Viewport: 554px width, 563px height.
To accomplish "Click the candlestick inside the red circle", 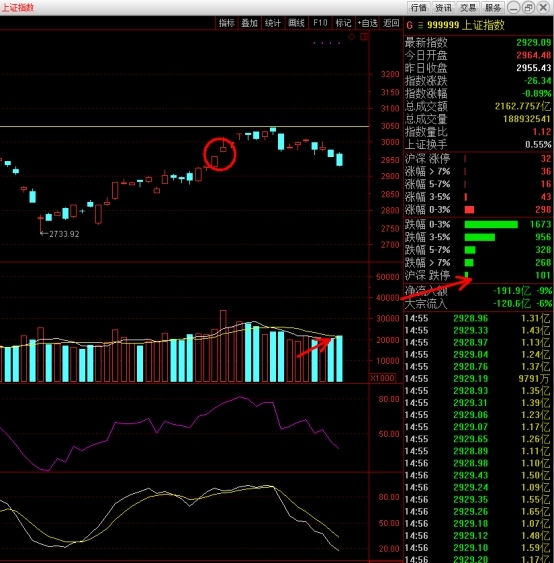I will click(x=223, y=147).
